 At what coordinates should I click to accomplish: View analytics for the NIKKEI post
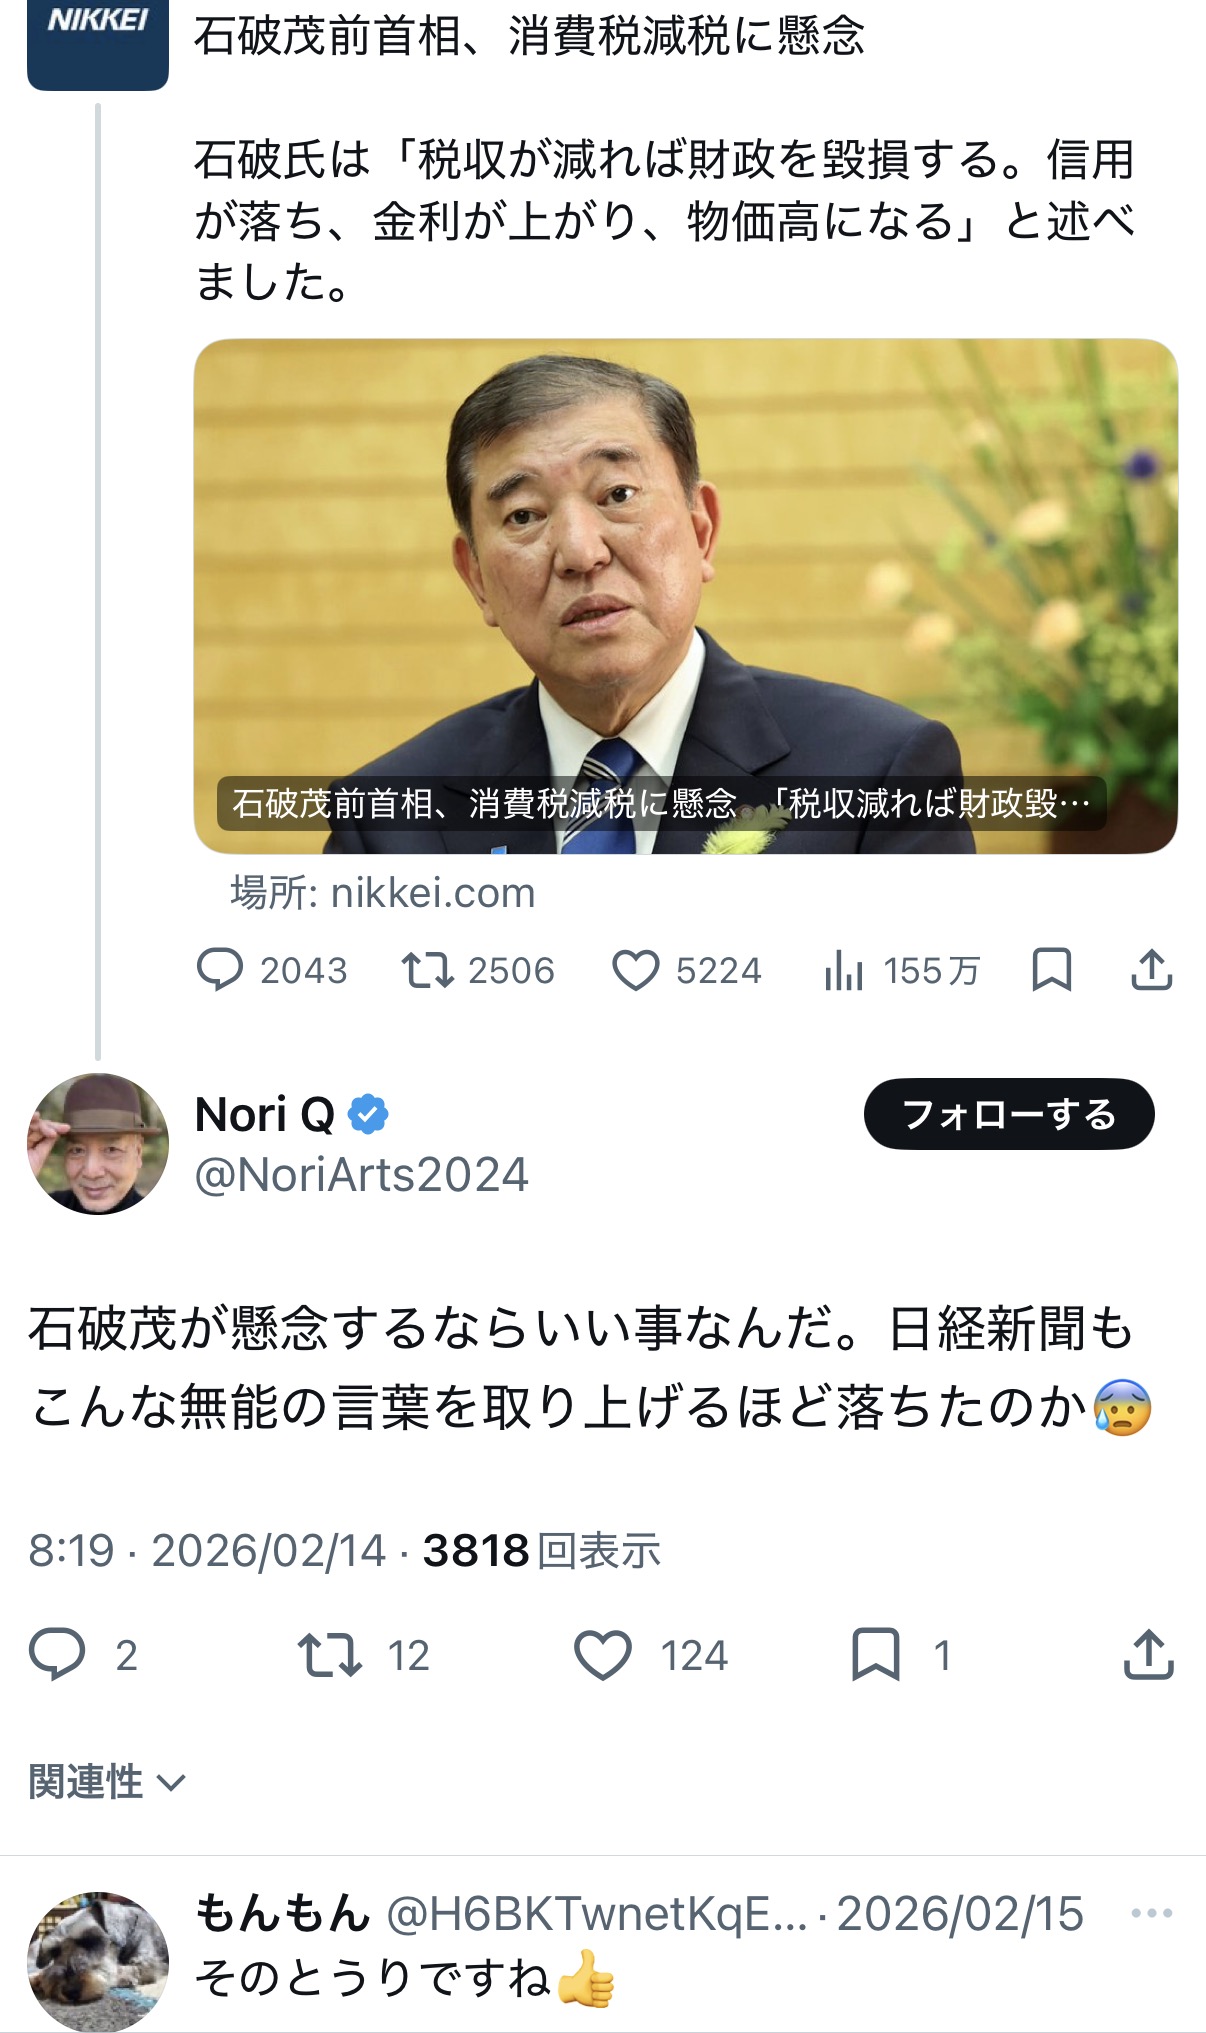pos(844,970)
